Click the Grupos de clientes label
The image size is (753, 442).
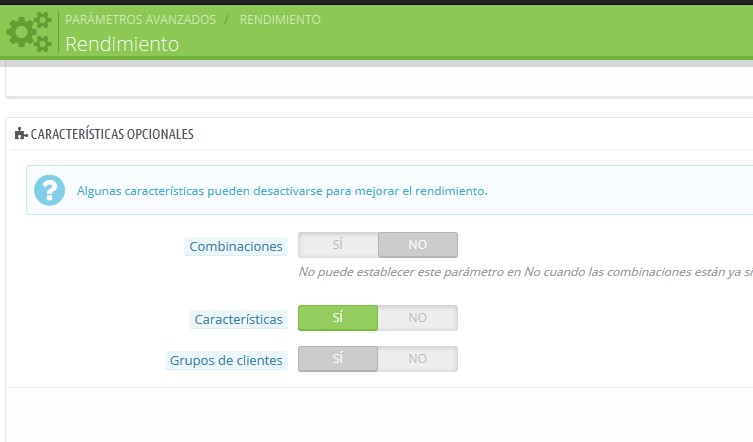click(226, 360)
